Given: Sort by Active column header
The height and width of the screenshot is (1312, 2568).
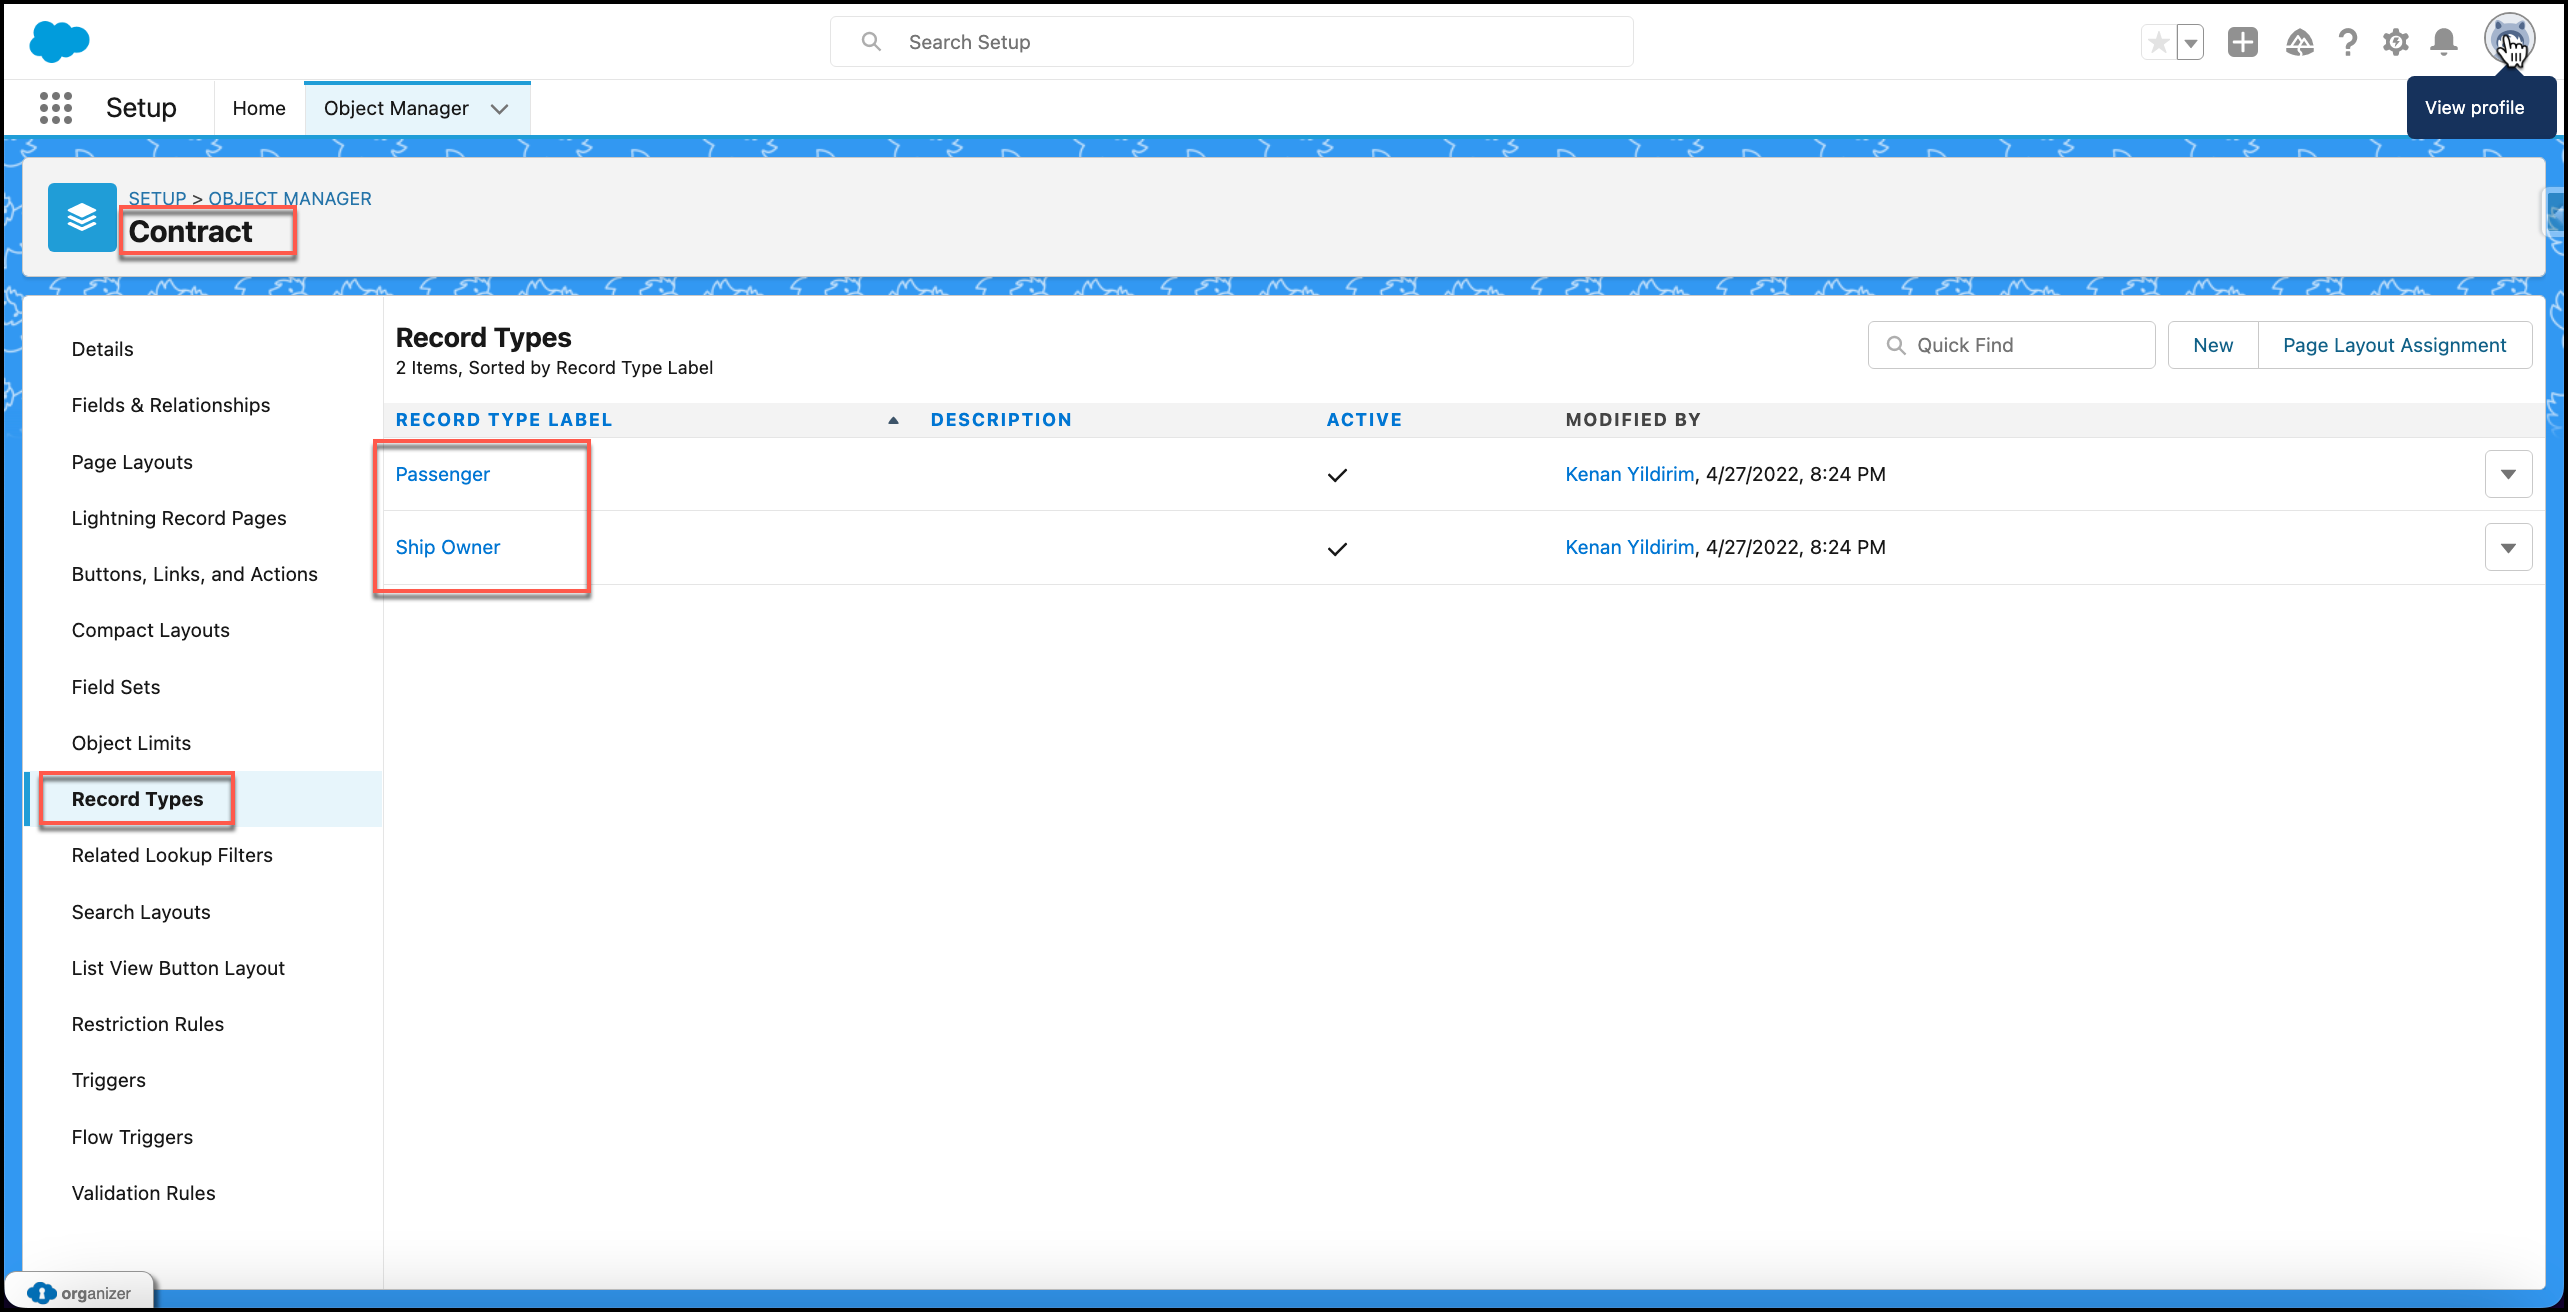Looking at the screenshot, I should click(x=1364, y=420).
